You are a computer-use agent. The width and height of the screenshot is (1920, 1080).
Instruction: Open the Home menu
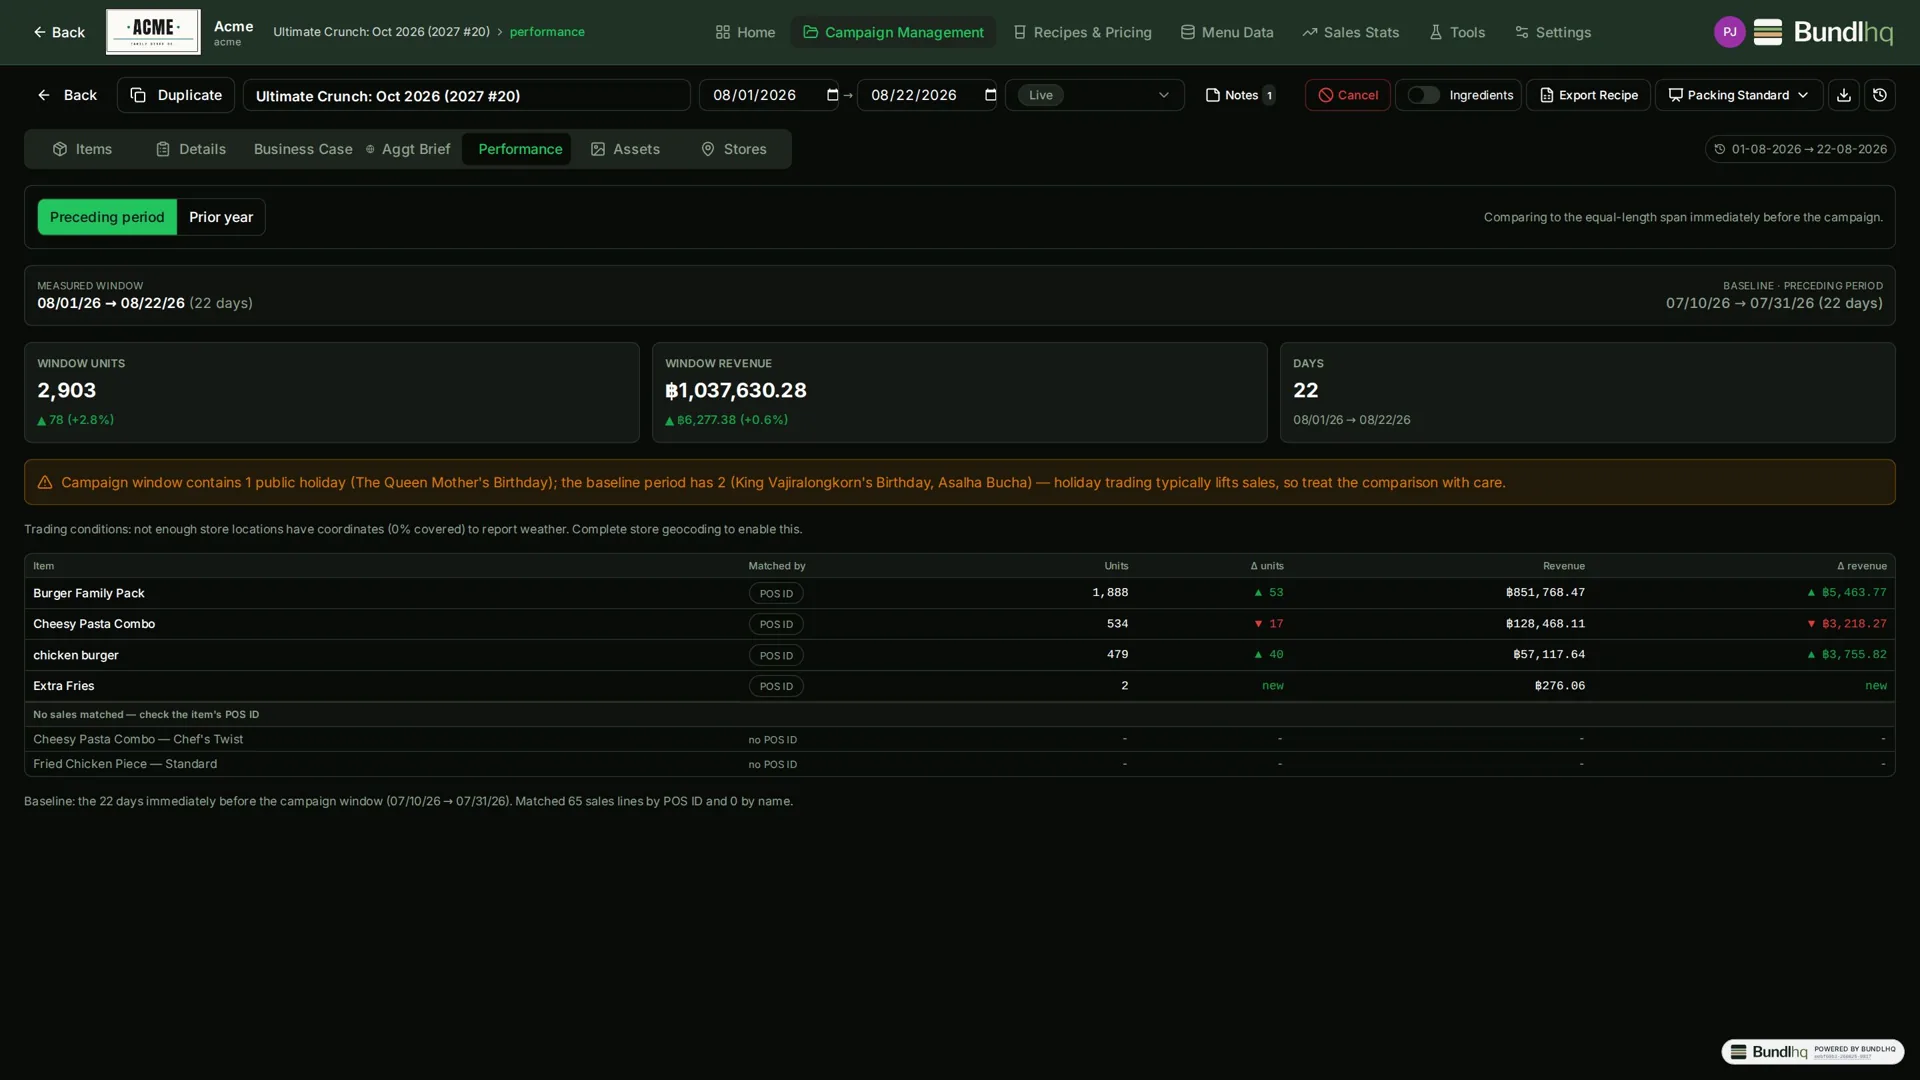[x=745, y=32]
